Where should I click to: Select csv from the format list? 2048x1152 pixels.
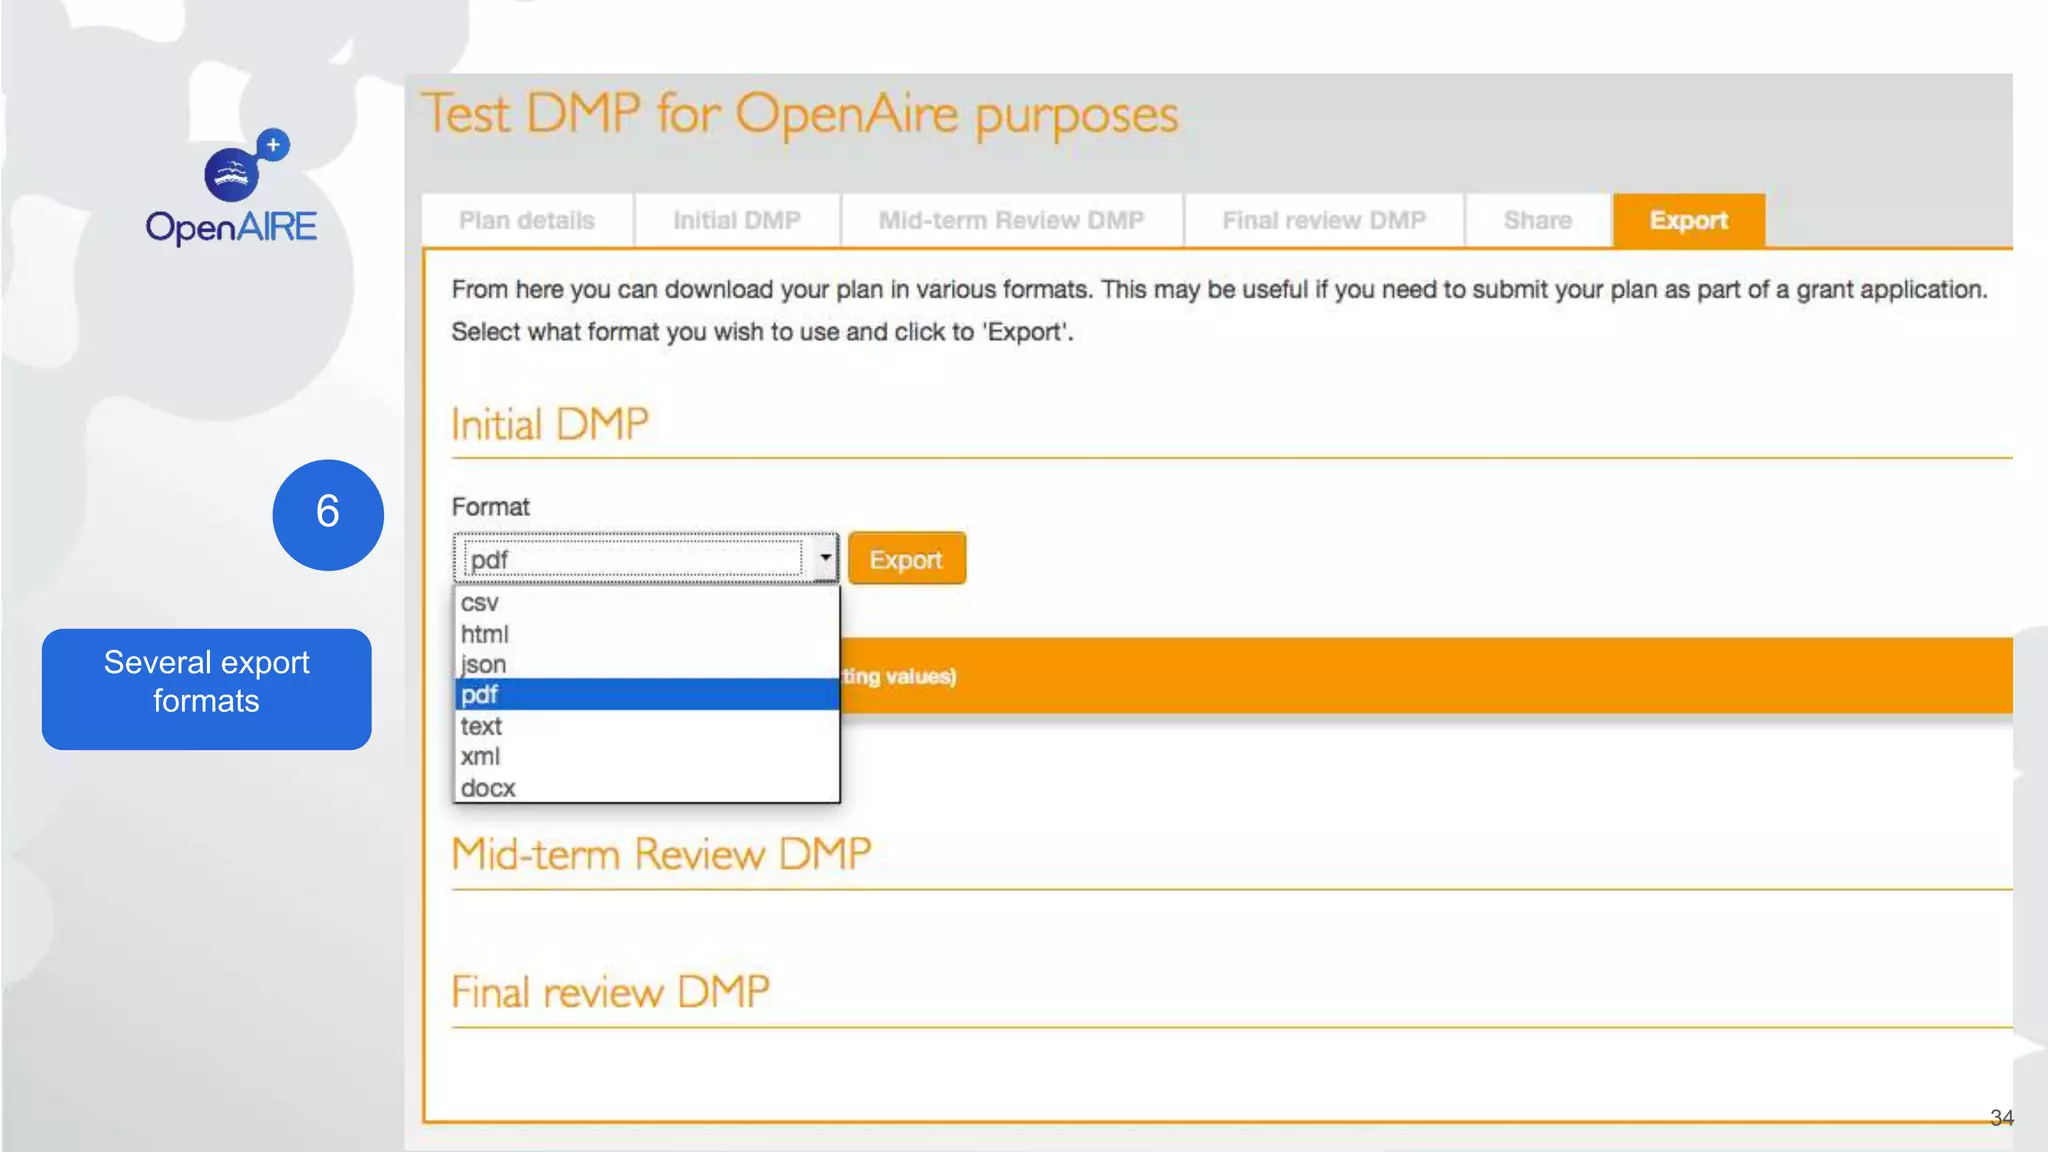[480, 603]
